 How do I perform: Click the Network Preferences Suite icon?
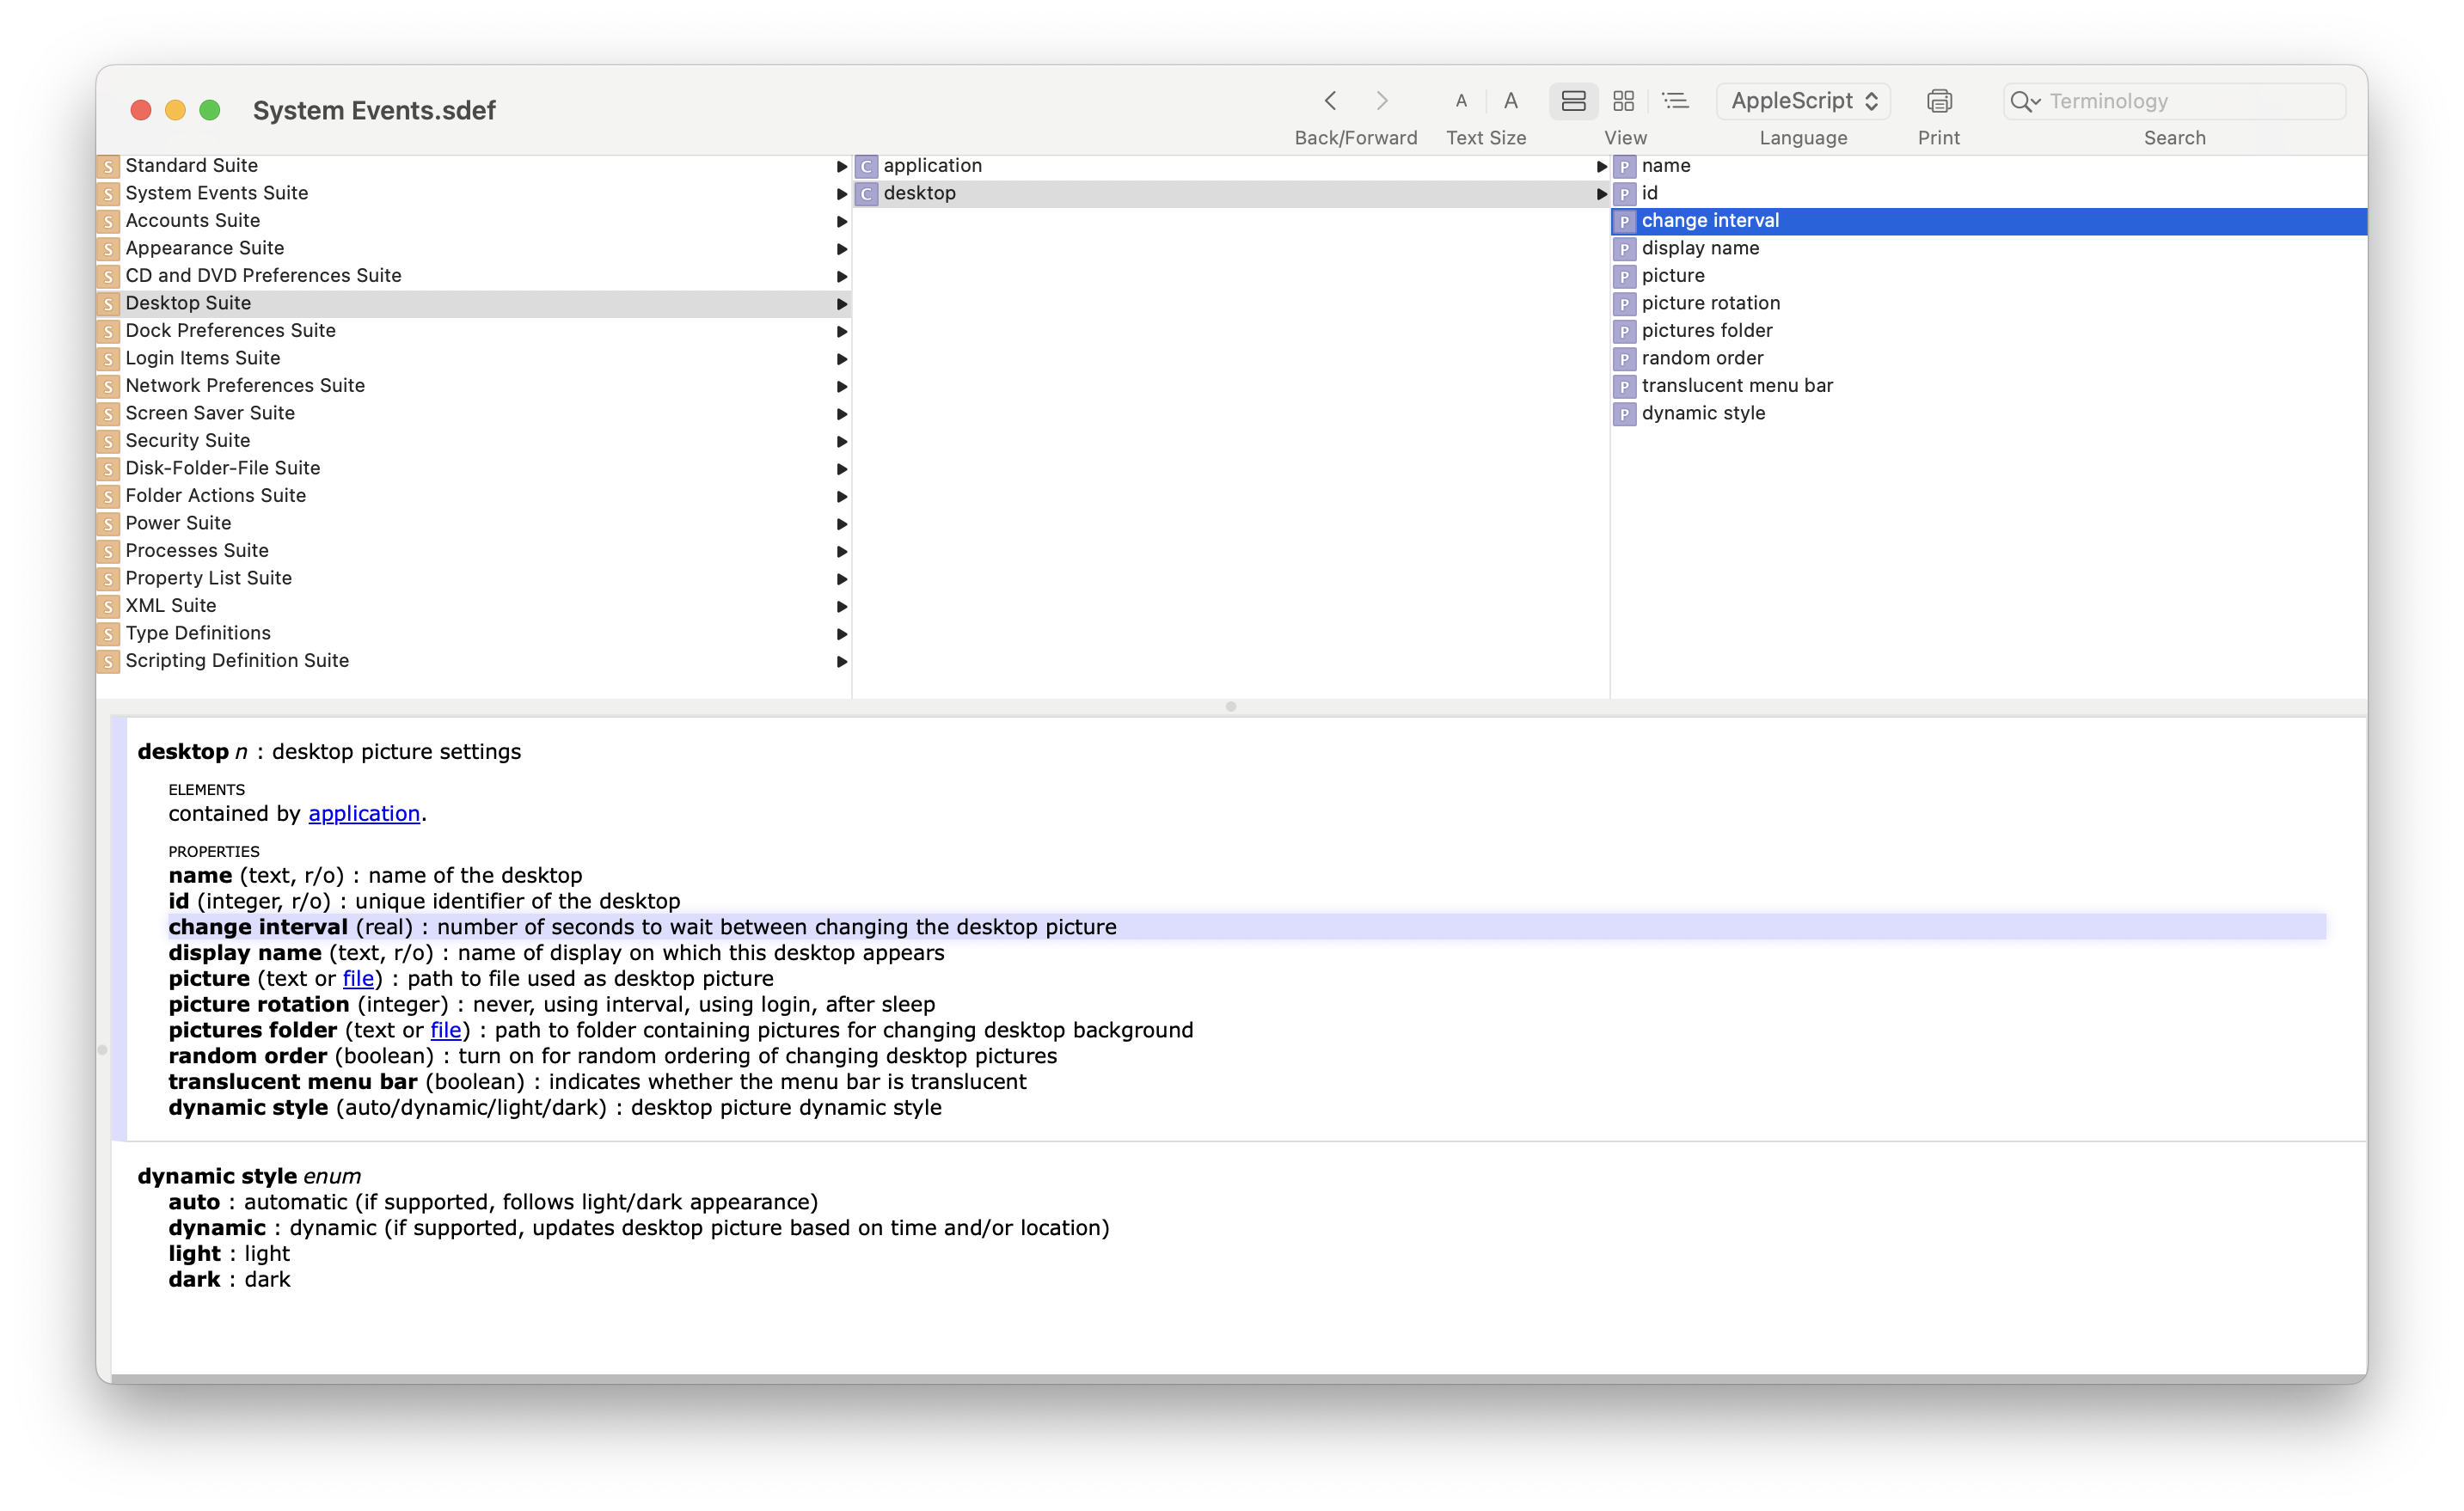point(109,386)
